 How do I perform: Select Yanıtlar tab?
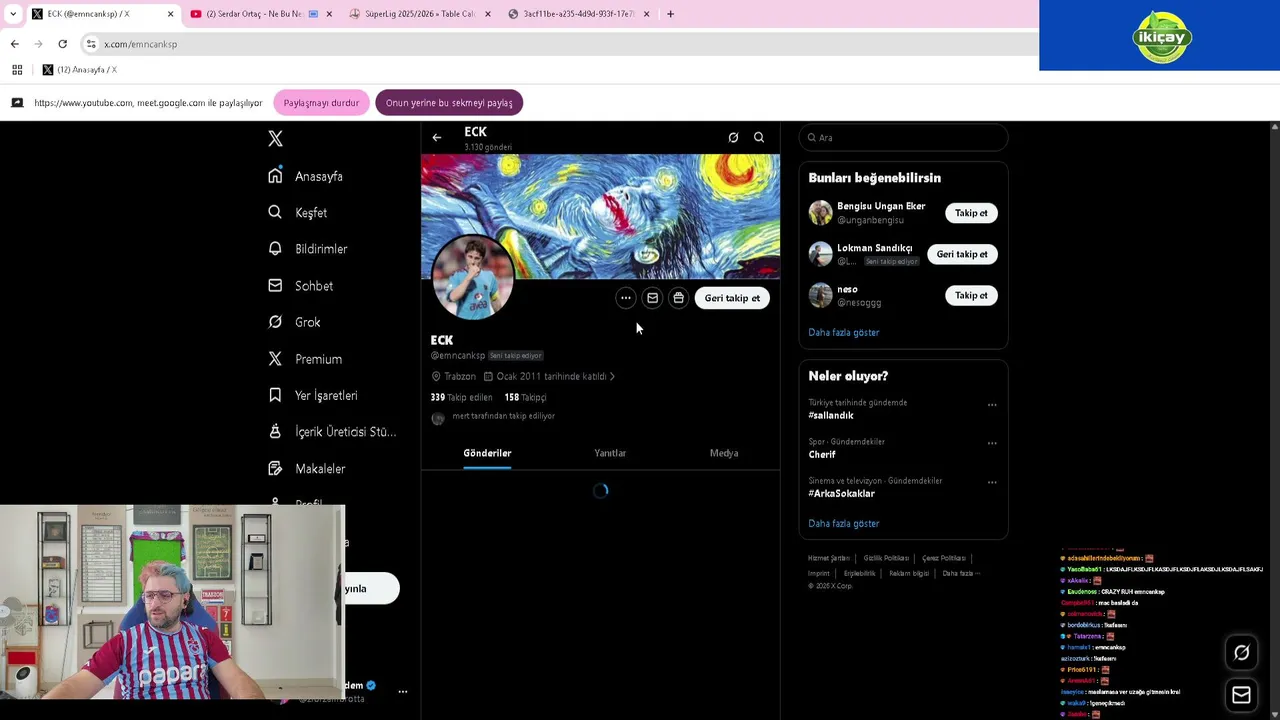click(610, 453)
